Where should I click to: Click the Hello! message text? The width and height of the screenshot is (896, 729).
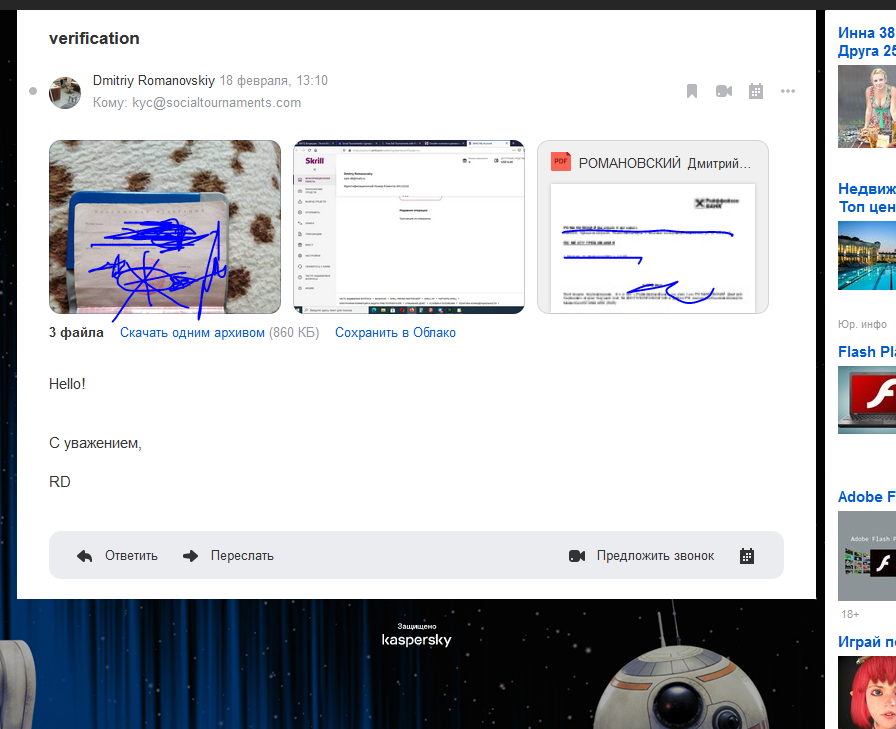point(67,384)
